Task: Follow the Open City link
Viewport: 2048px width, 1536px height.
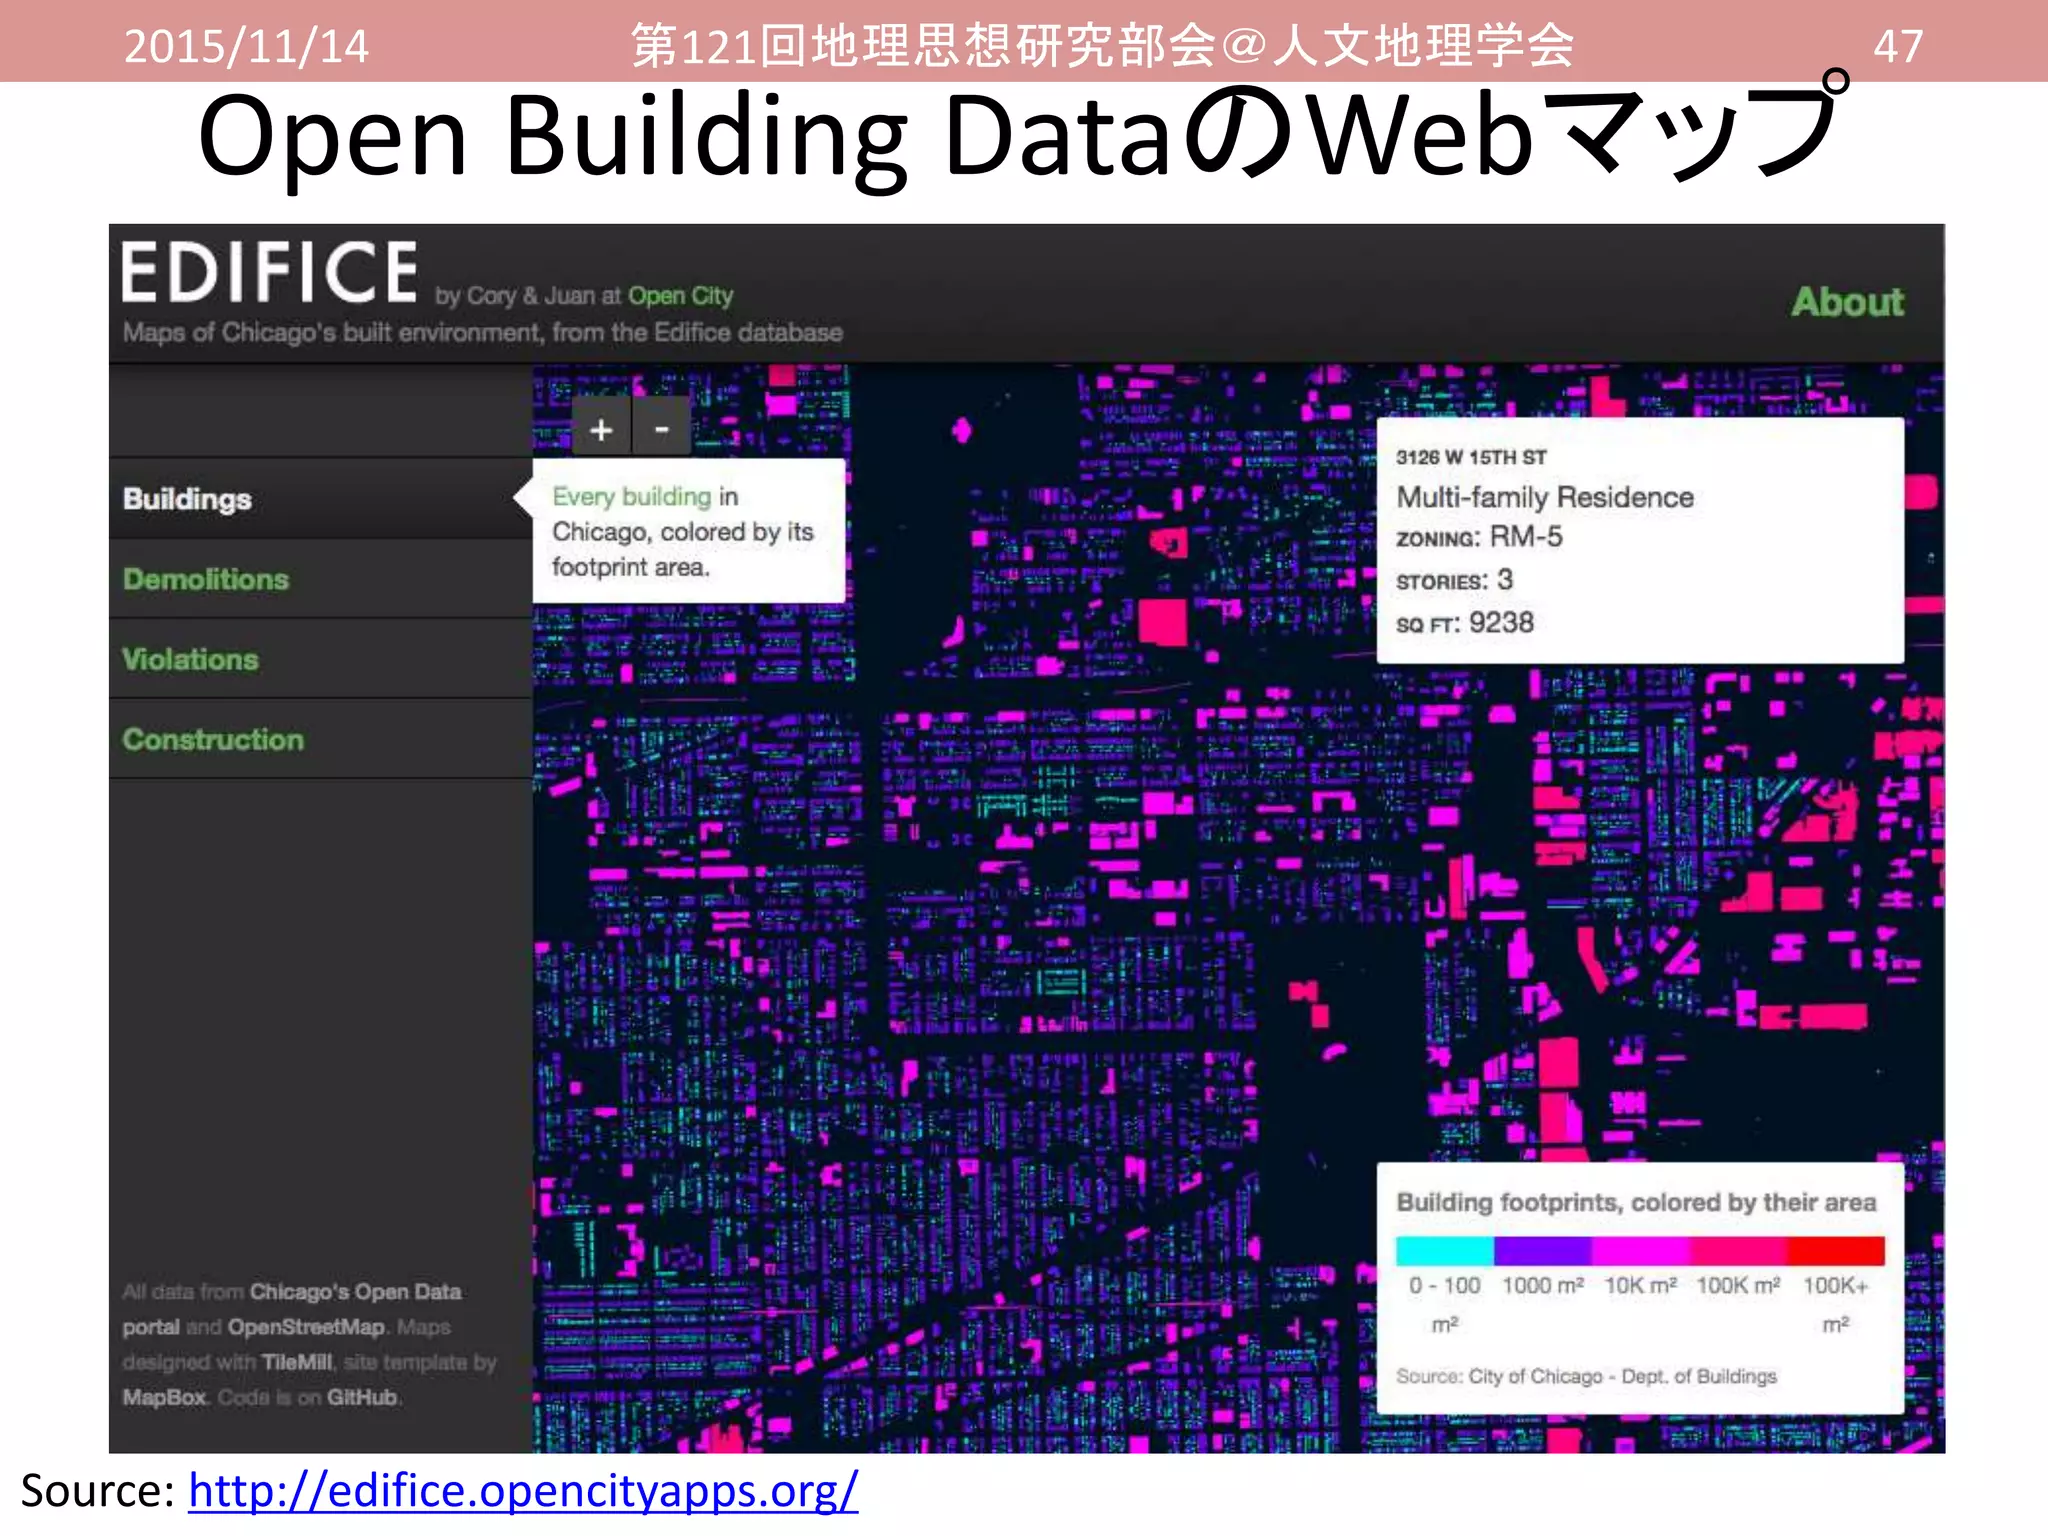Action: click(680, 296)
